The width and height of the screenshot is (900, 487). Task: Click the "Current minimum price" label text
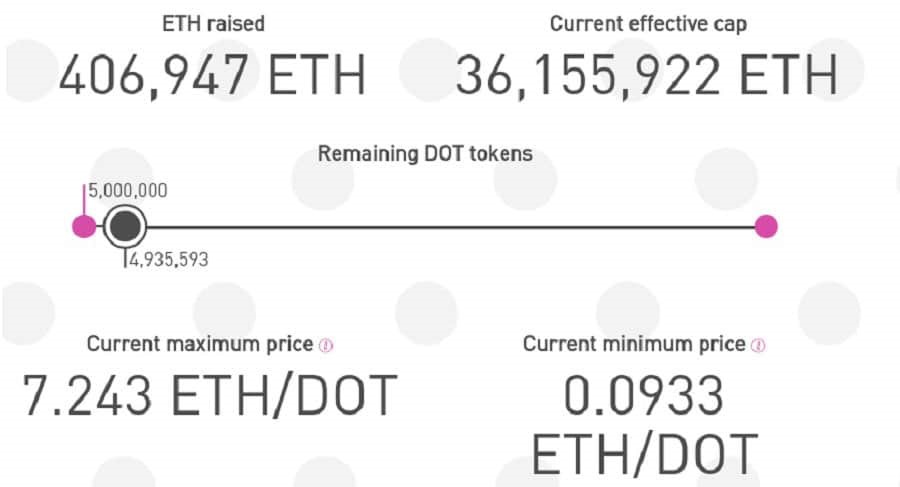coord(634,344)
